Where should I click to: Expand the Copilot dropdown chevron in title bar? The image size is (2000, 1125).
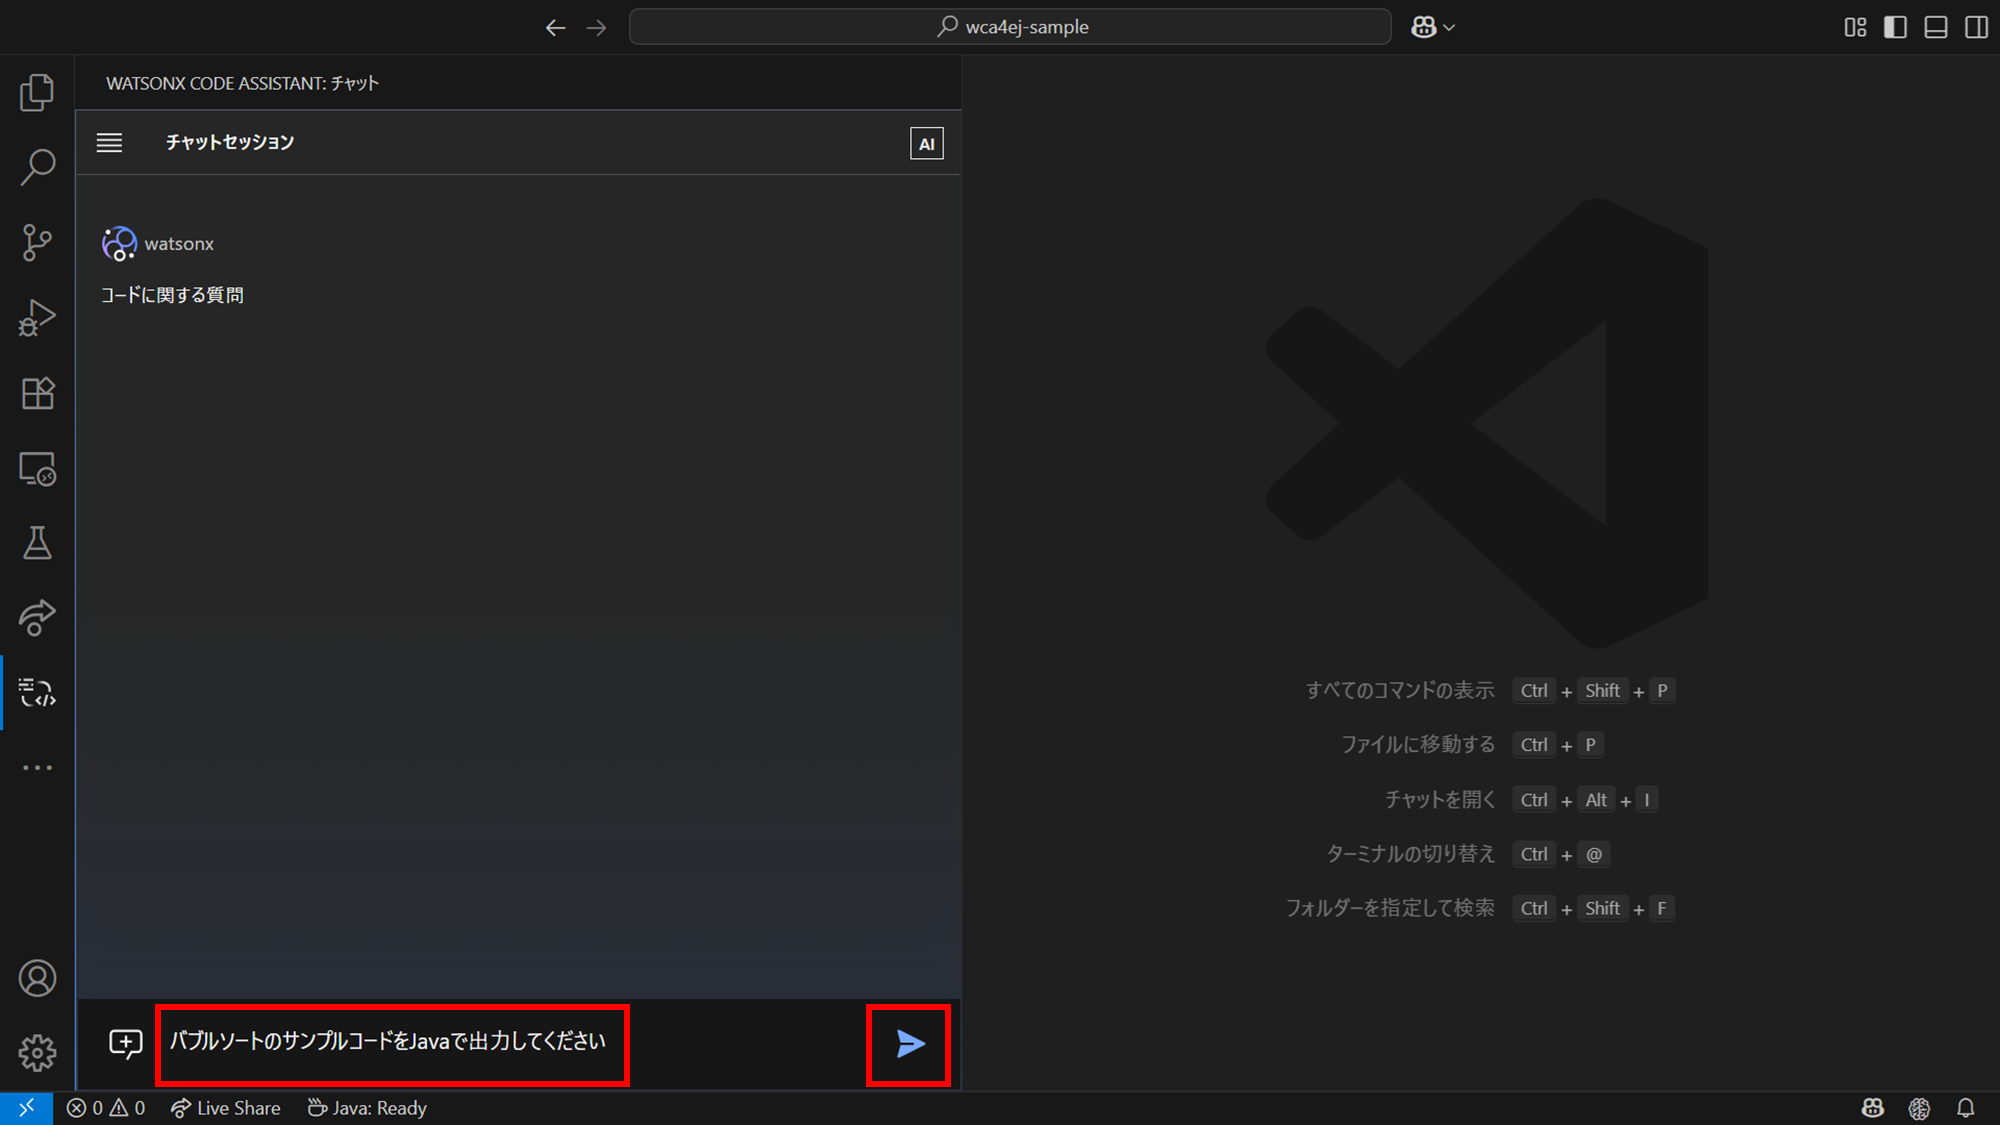1450,28
